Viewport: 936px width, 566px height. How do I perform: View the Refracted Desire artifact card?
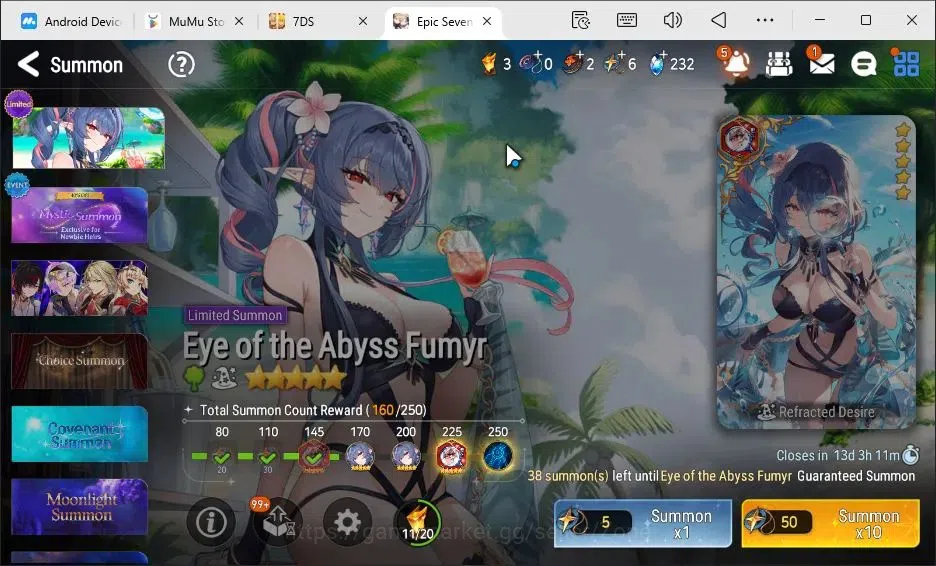click(x=816, y=272)
